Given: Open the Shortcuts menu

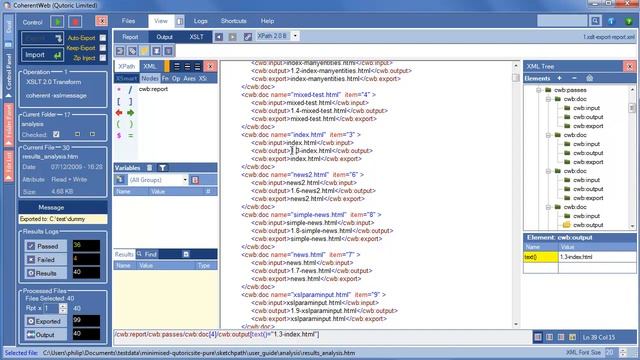Looking at the screenshot, I should pyautogui.click(x=233, y=21).
